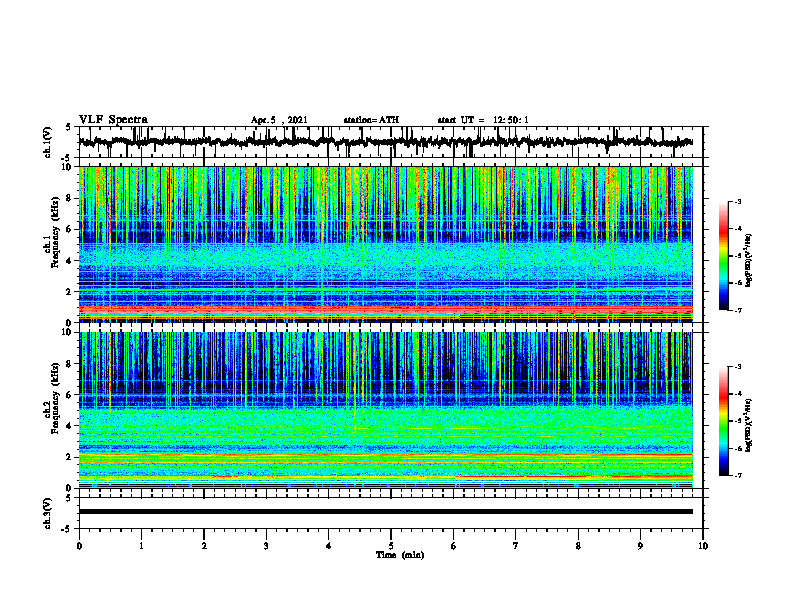This screenshot has height=612, width=792.
Task: Select the ch.2 "Frequency (kHz)" axis label
Action: pyautogui.click(x=55, y=398)
